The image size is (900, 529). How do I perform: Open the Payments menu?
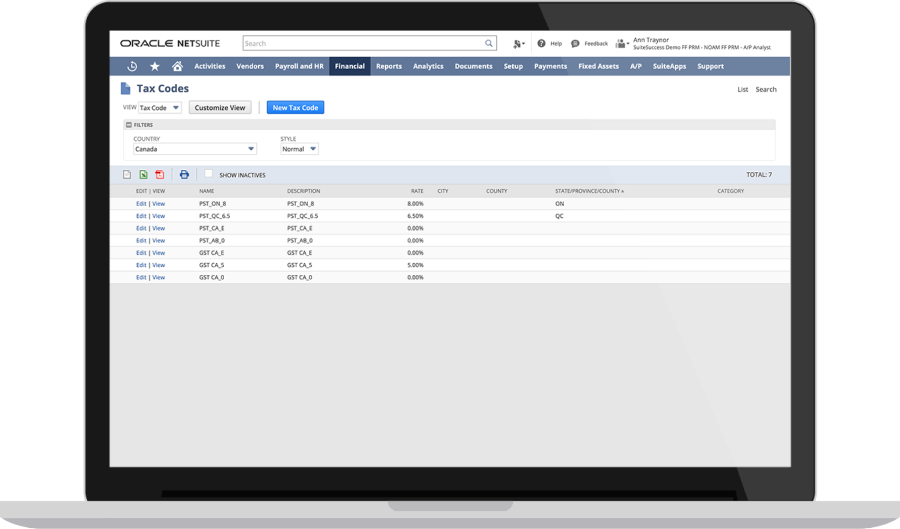pyautogui.click(x=550, y=66)
